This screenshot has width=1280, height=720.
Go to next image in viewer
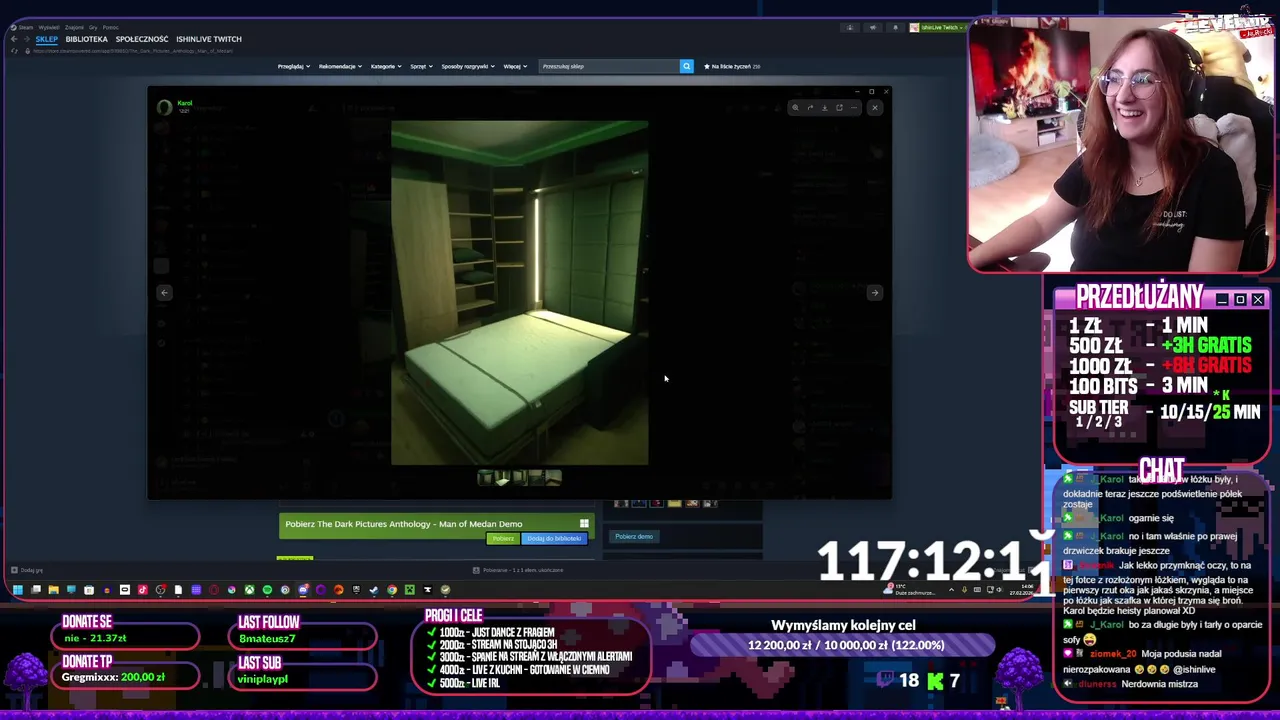875,293
